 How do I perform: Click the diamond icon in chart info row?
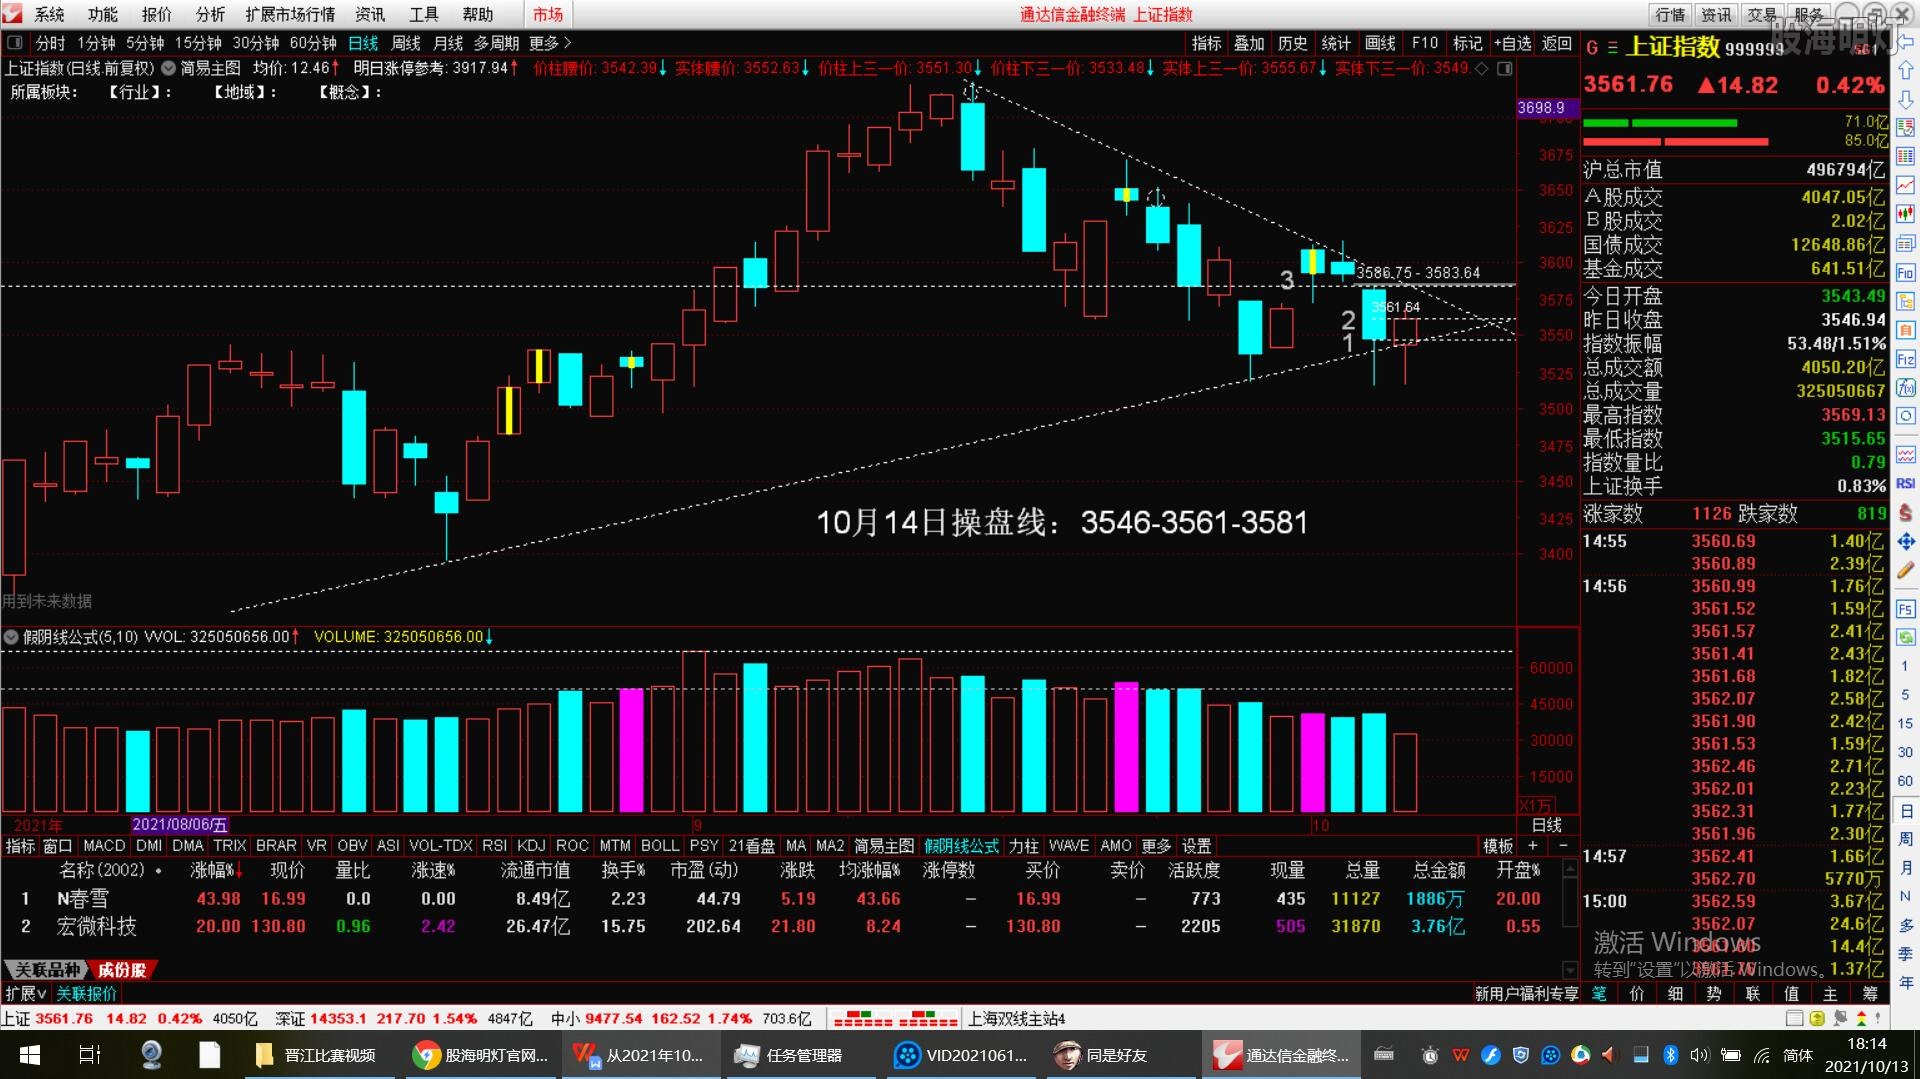(1482, 68)
